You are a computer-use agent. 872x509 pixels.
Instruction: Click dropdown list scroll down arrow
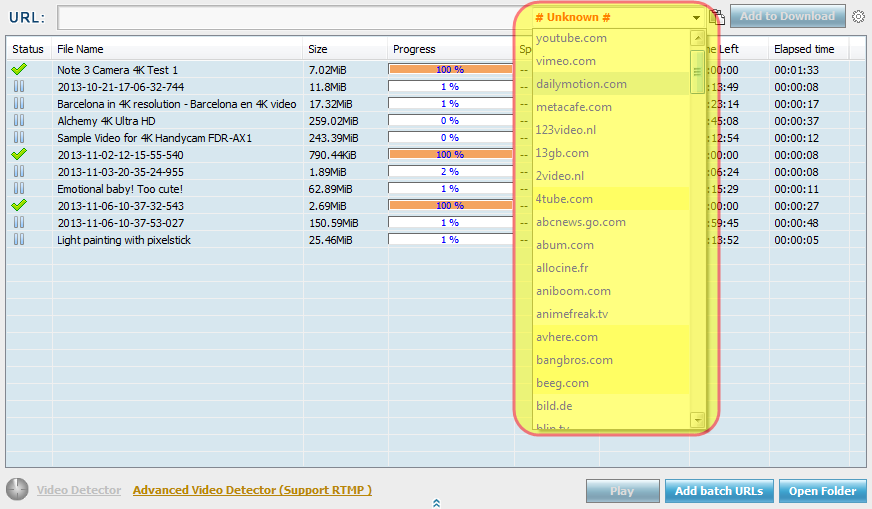697,419
